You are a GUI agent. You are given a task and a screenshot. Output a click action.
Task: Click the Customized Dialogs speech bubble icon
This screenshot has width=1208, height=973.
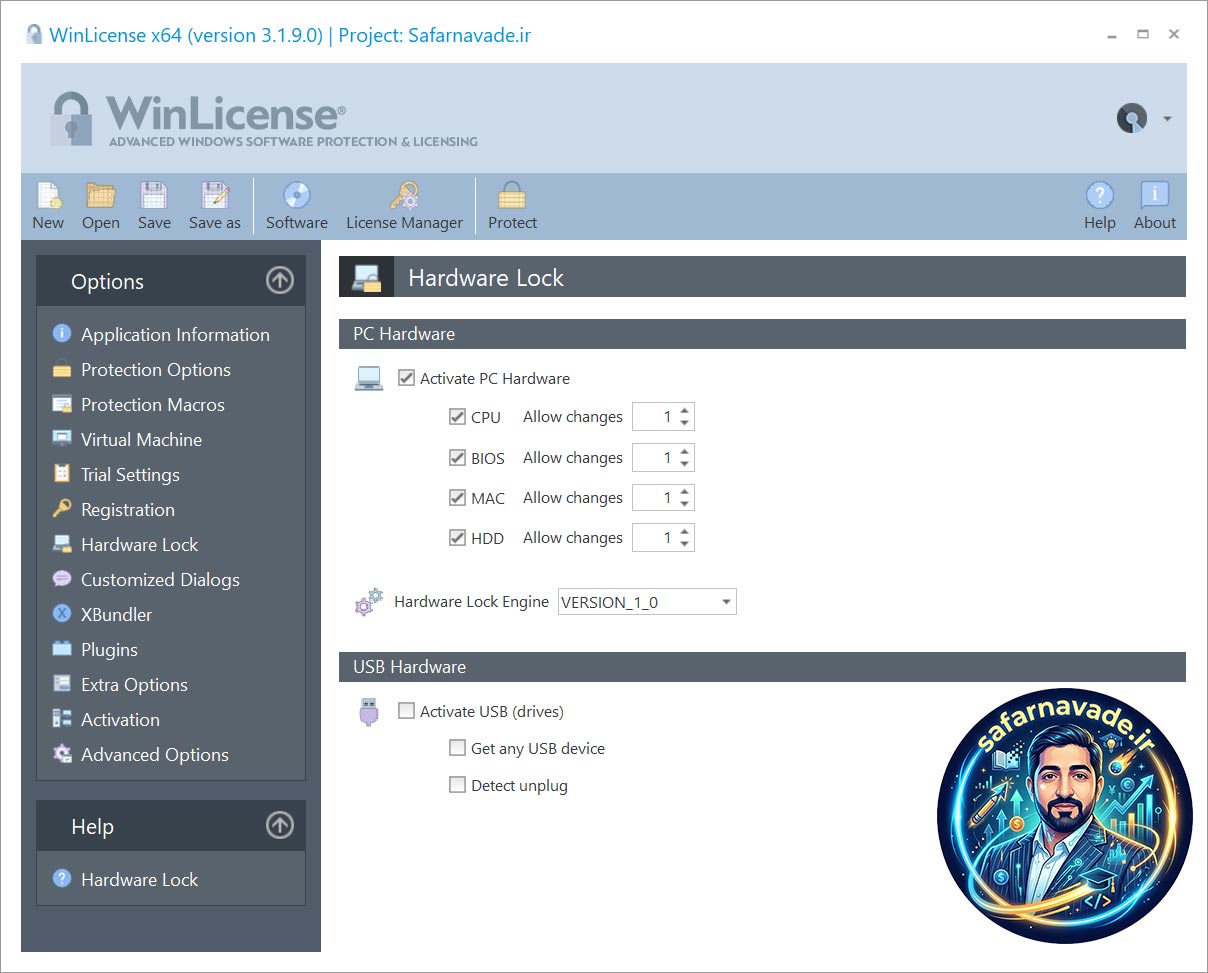pos(62,579)
